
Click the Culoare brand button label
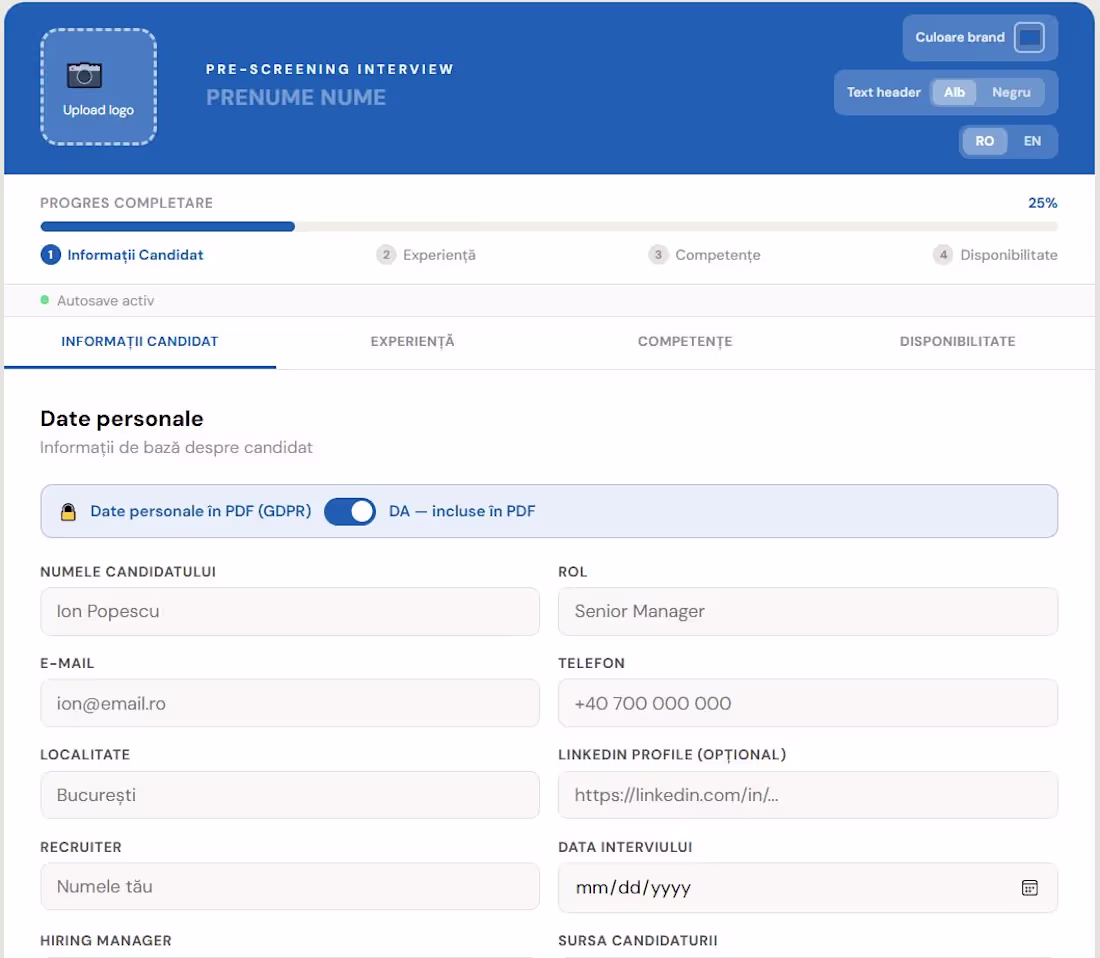pos(960,37)
